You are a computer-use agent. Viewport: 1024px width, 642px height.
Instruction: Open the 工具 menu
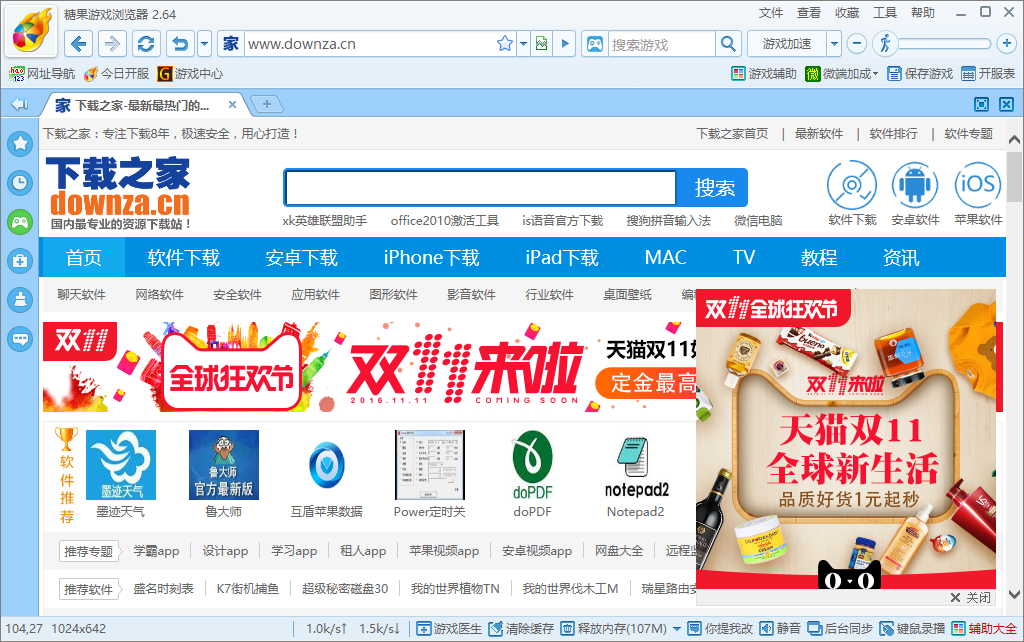(885, 13)
